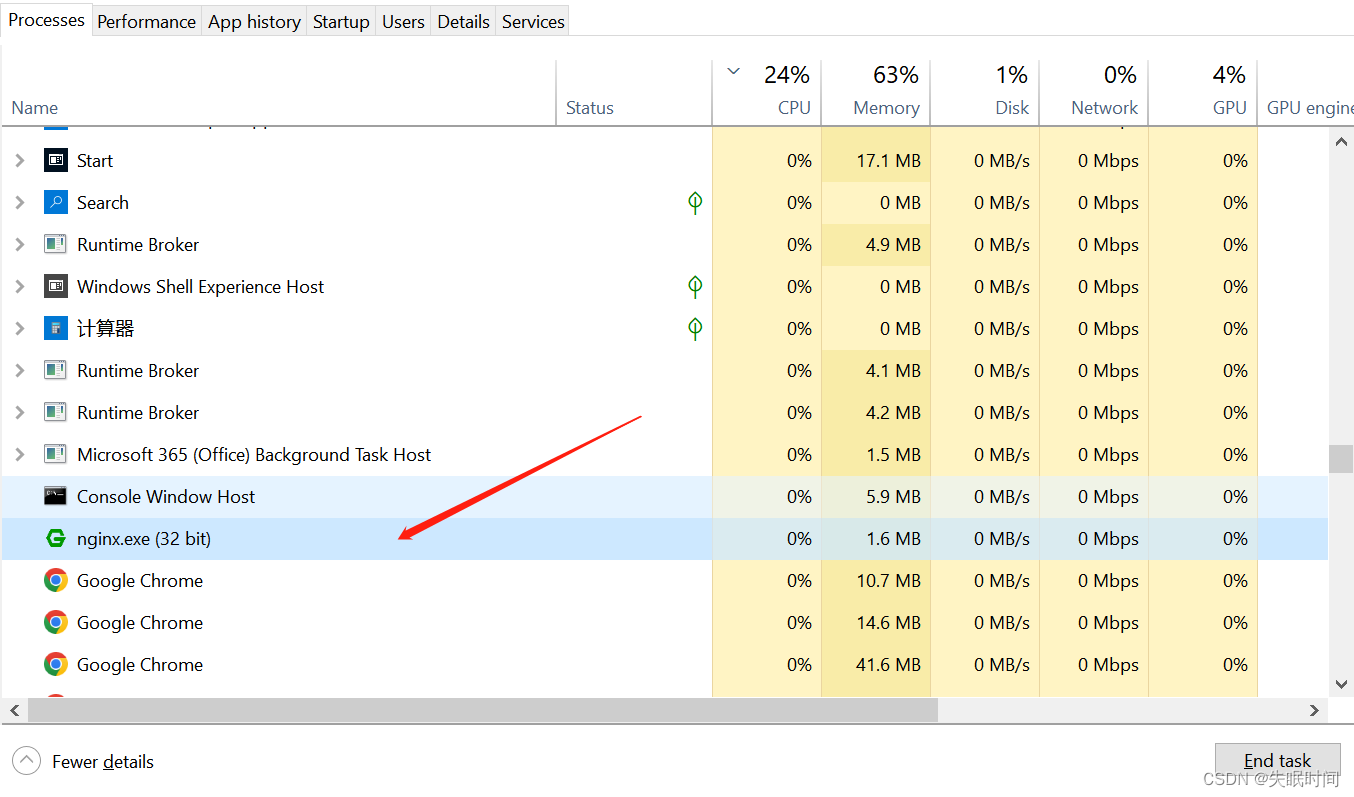Screen dimensions: 1354x797
Task: Sort by the Status column header
Action: click(634, 93)
